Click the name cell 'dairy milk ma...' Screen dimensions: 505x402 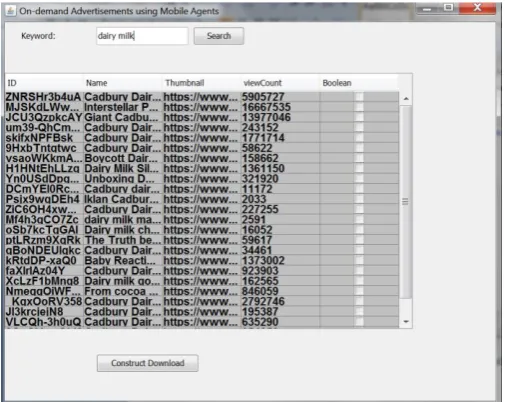(x=122, y=220)
